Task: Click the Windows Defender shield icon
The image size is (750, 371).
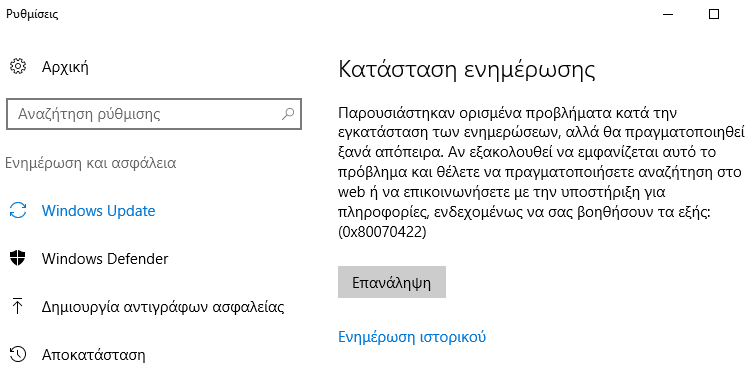Action: [18, 259]
